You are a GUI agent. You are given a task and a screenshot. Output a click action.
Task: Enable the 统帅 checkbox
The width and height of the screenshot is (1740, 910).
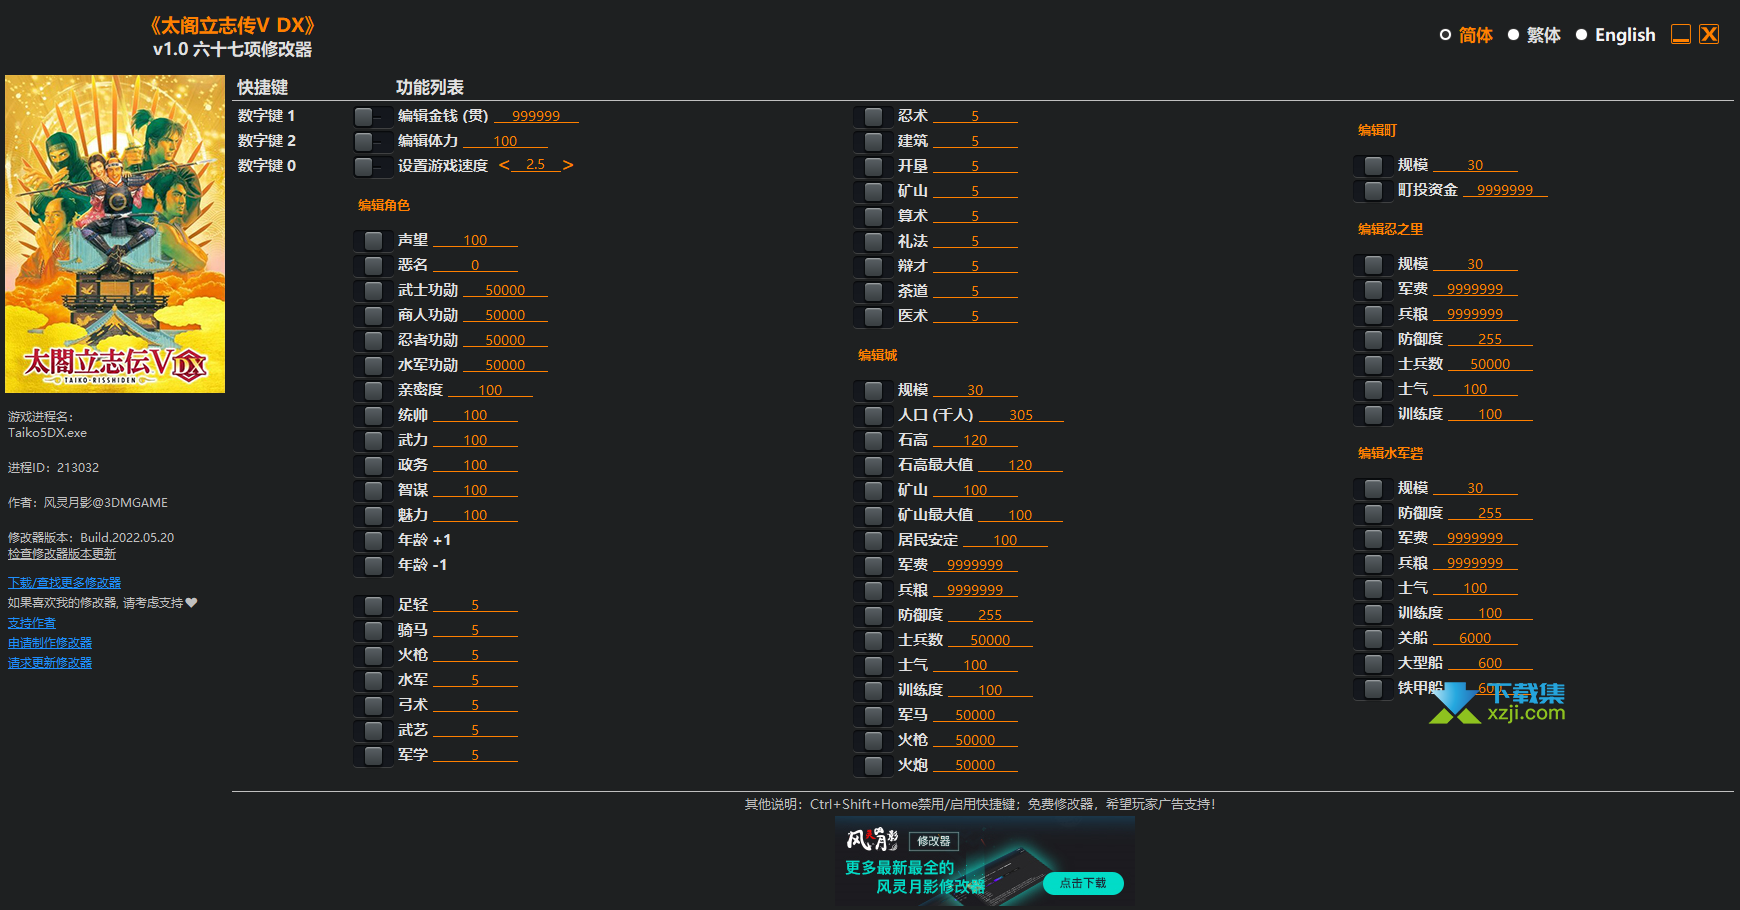372,415
